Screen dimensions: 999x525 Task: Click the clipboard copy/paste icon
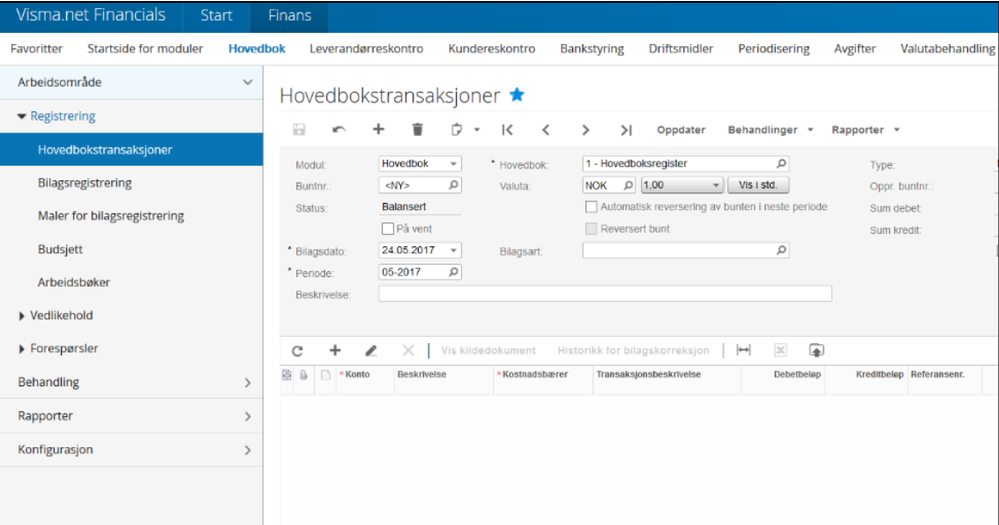[456, 129]
